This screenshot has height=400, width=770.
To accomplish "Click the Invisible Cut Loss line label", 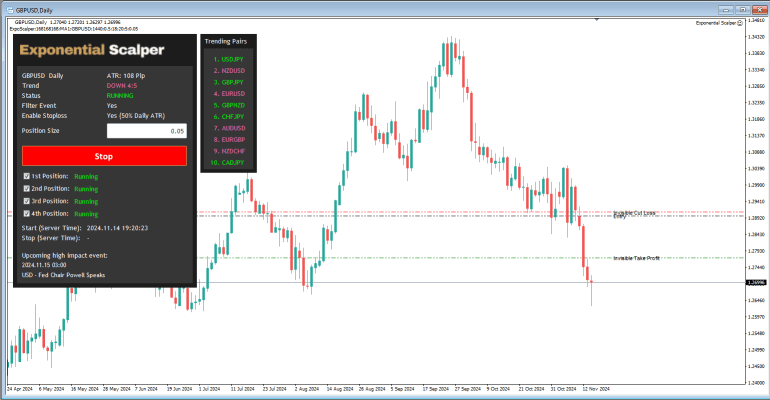I will (634, 213).
